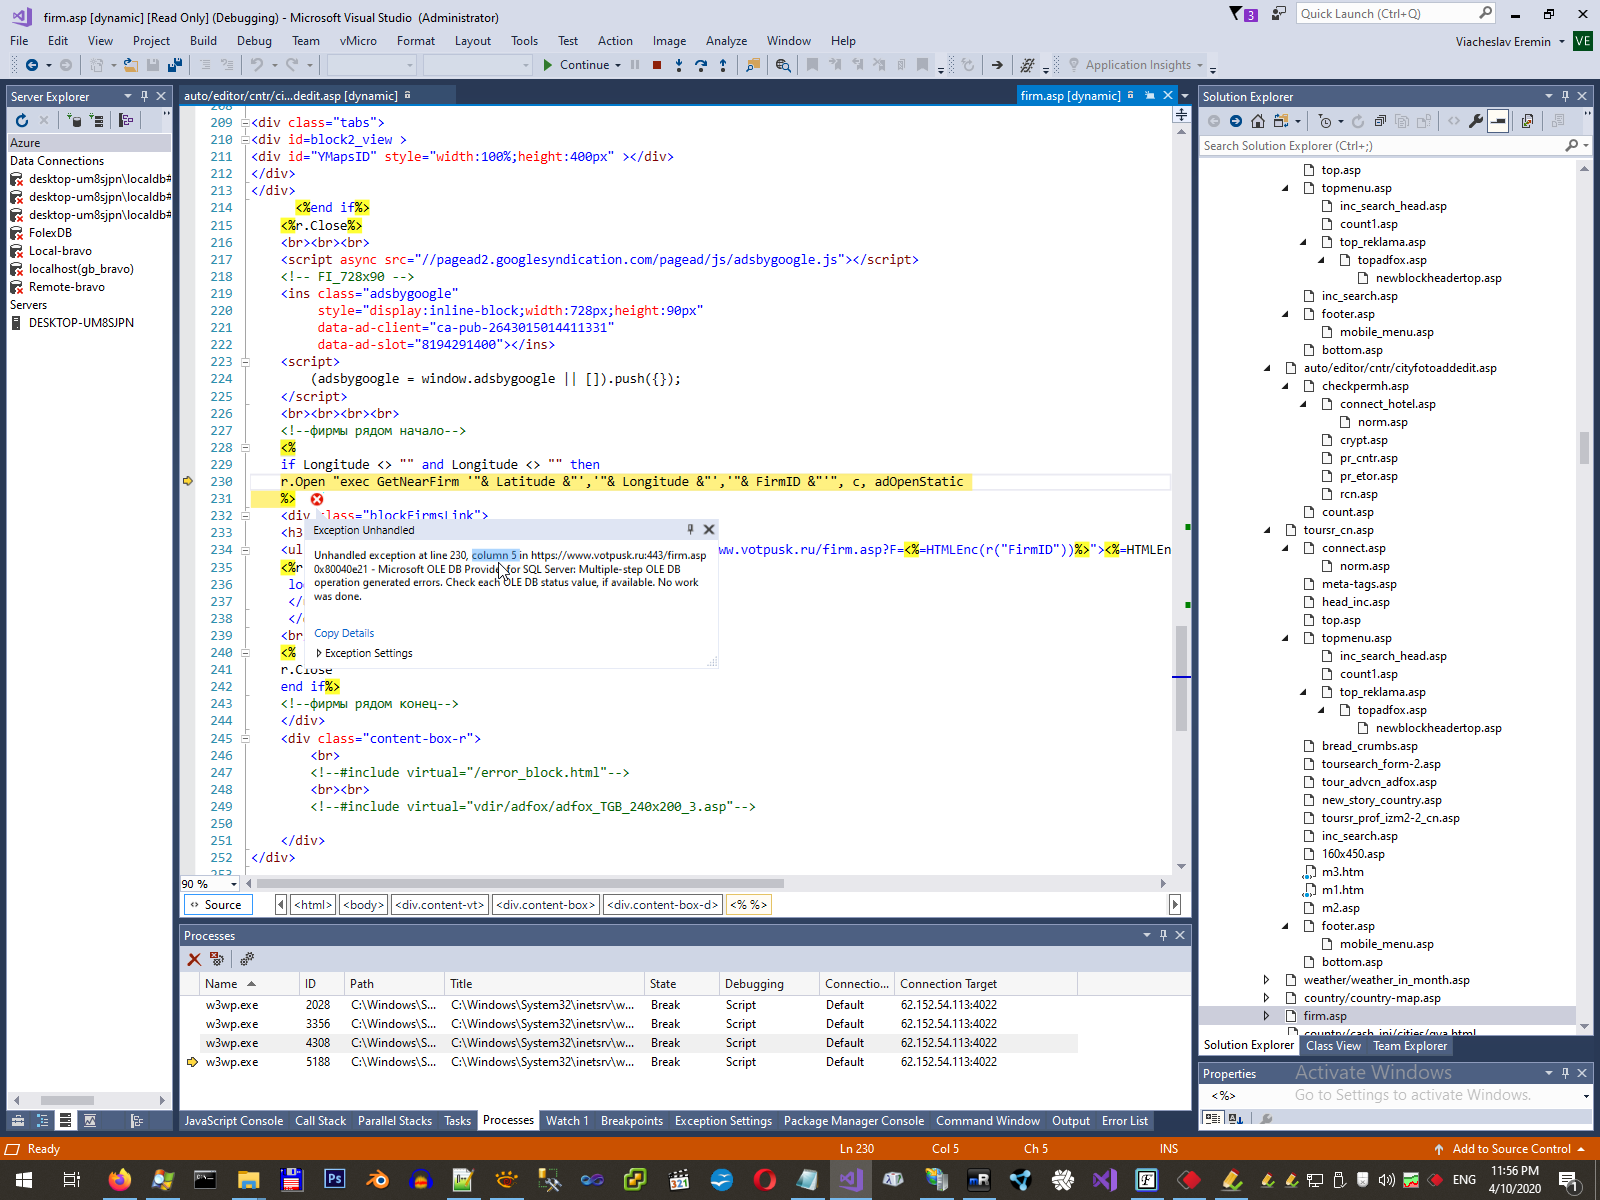Click Solution Explorer Home icon
1600x1200 pixels.
pyautogui.click(x=1258, y=121)
